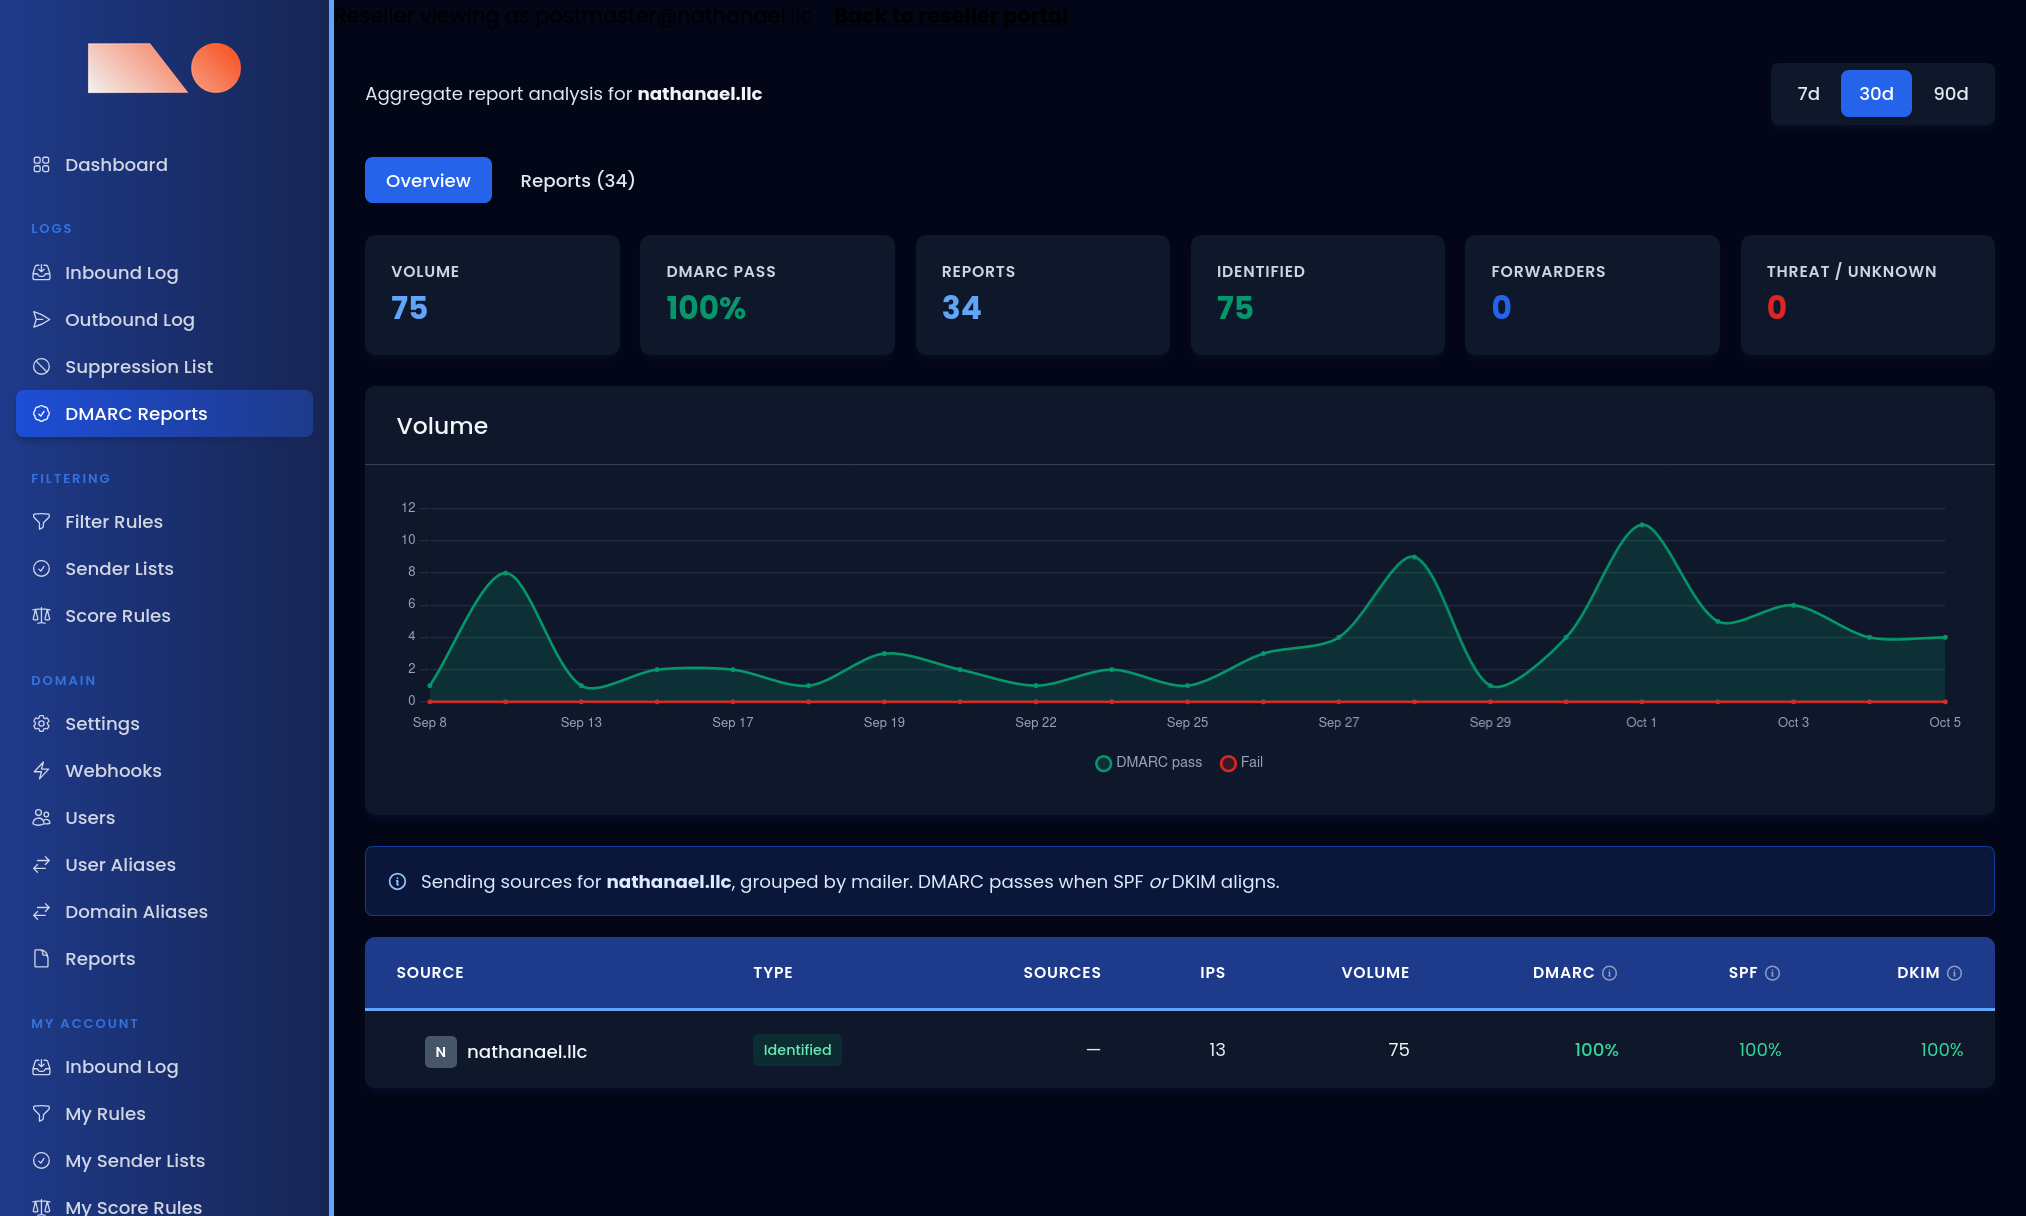Click the Reports document icon
This screenshot has width=2026, height=1216.
(41, 958)
